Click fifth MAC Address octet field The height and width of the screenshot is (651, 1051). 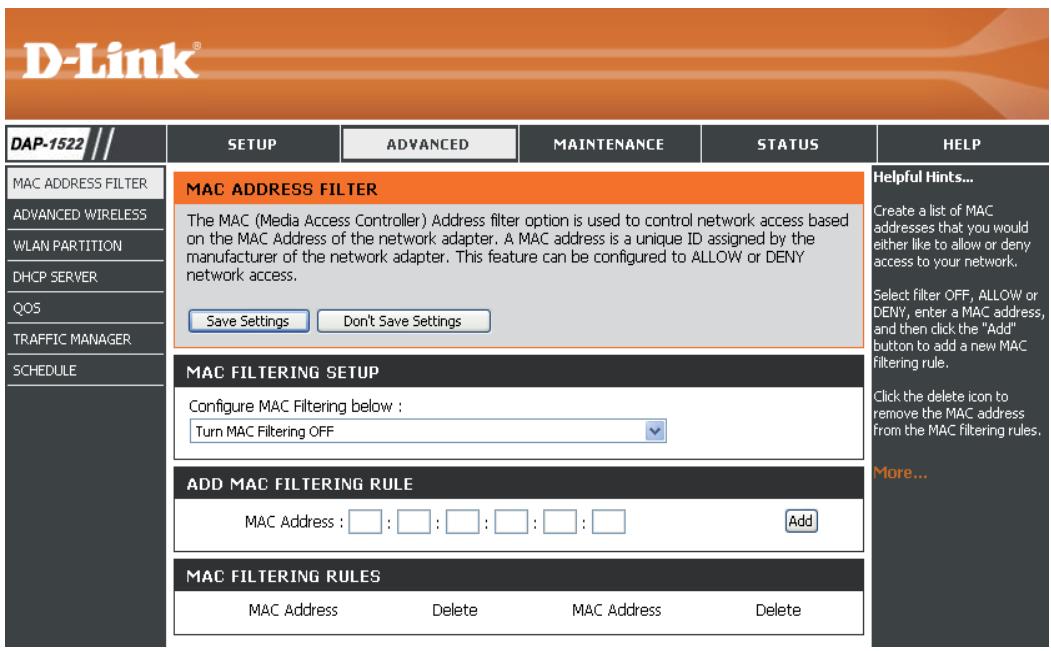click(x=560, y=522)
